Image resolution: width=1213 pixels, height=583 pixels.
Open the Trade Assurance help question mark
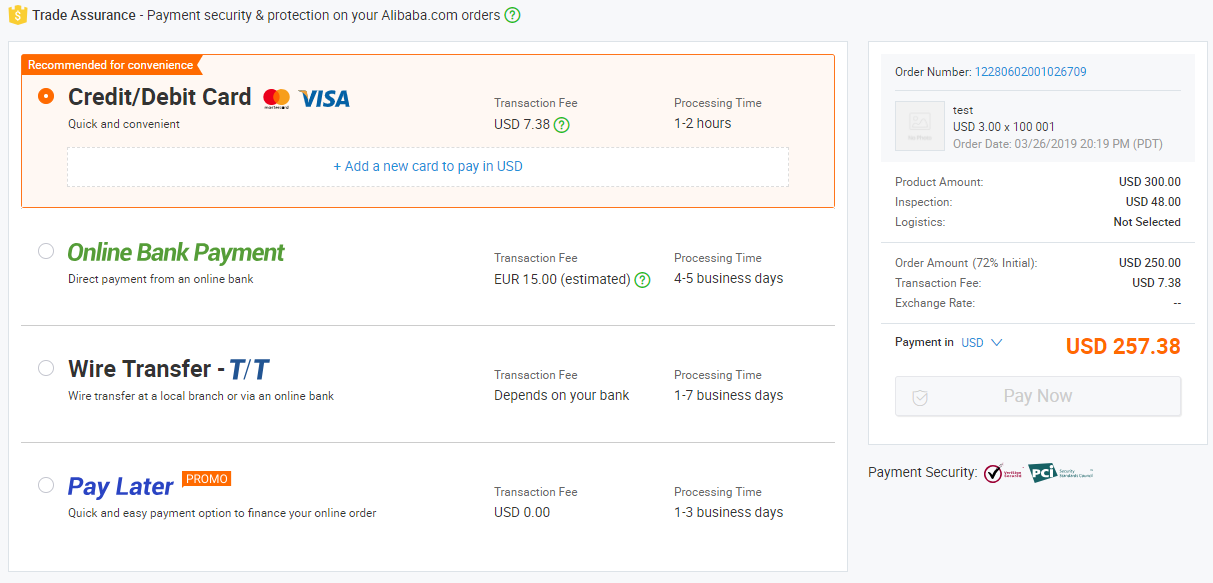pyautogui.click(x=512, y=15)
